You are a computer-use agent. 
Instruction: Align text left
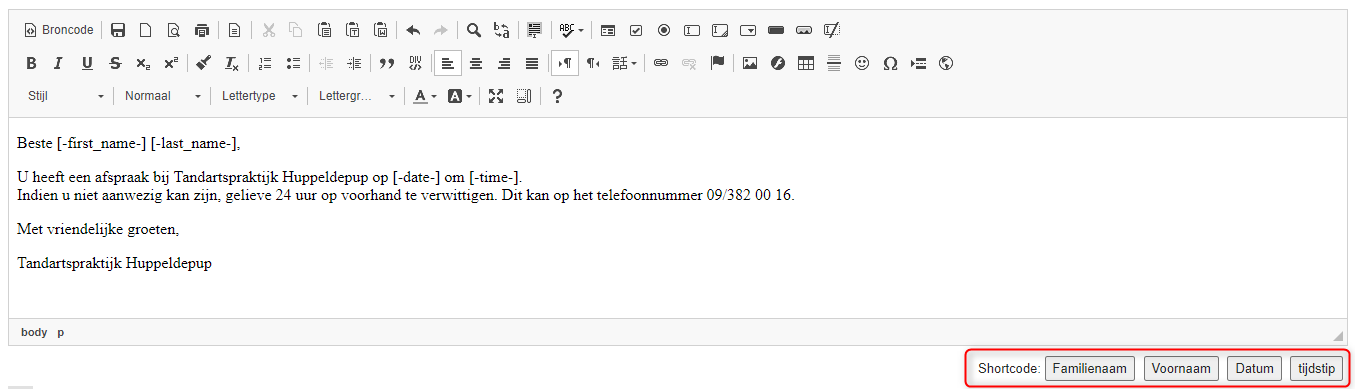[448, 63]
